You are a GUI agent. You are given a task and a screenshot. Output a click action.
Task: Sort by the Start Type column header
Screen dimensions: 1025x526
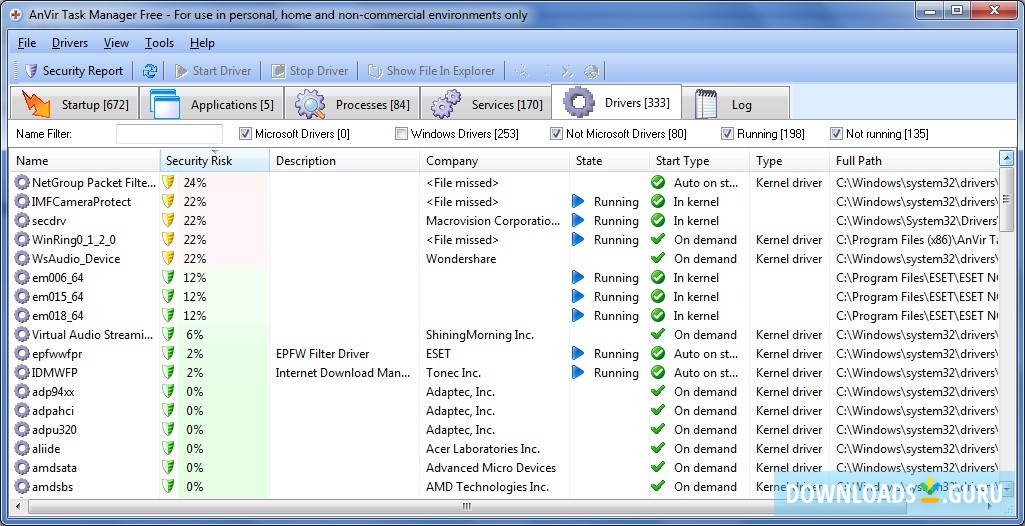tap(699, 161)
